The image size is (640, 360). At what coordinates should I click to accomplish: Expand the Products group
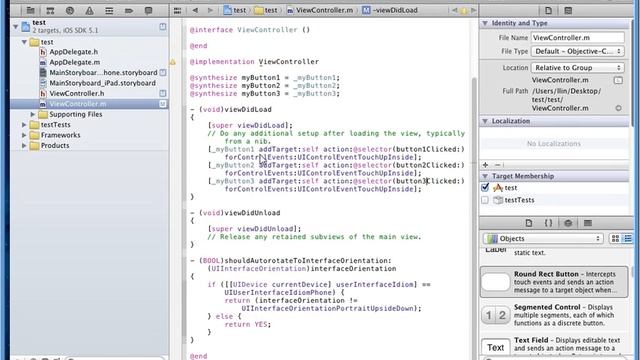click(24, 146)
